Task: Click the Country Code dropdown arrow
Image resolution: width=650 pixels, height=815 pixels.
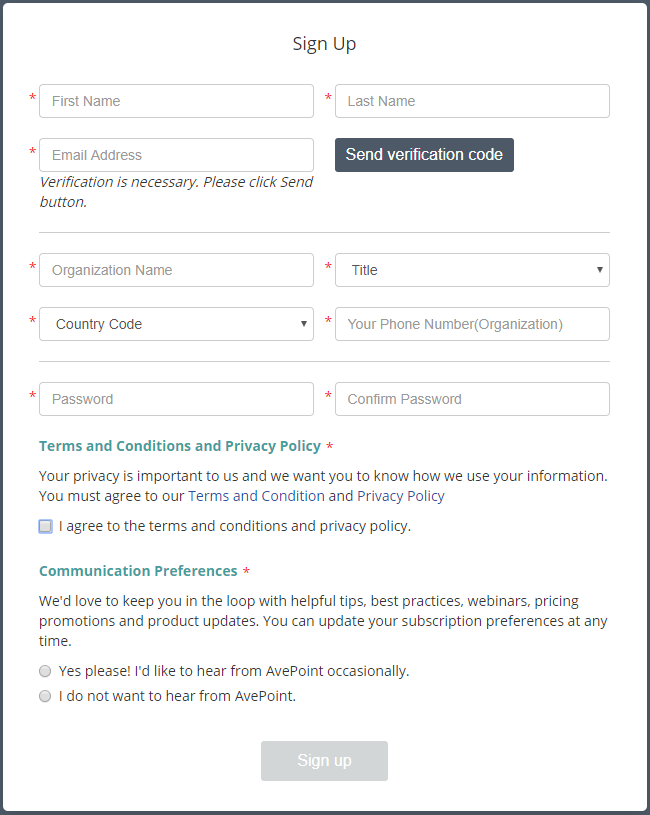Action: 303,324
